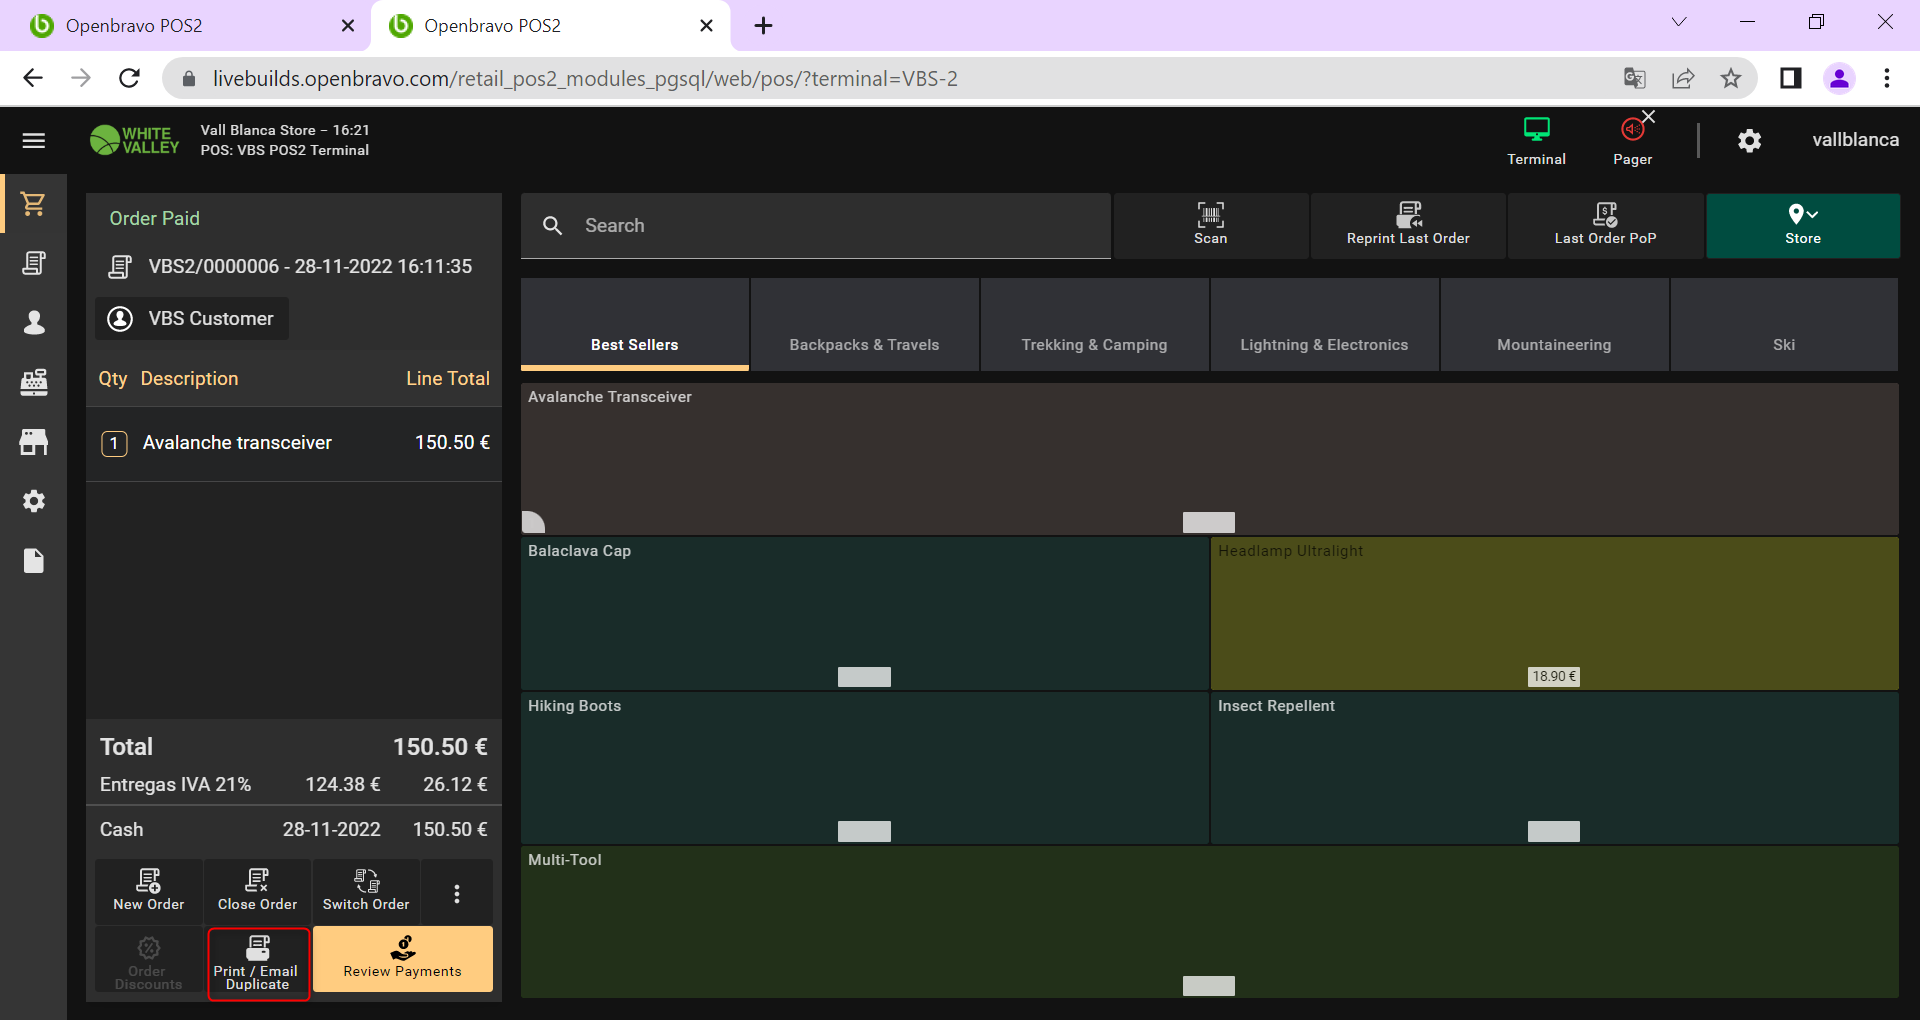1920x1020 pixels.
Task: Open the three-dot more actions menu
Action: tap(457, 893)
